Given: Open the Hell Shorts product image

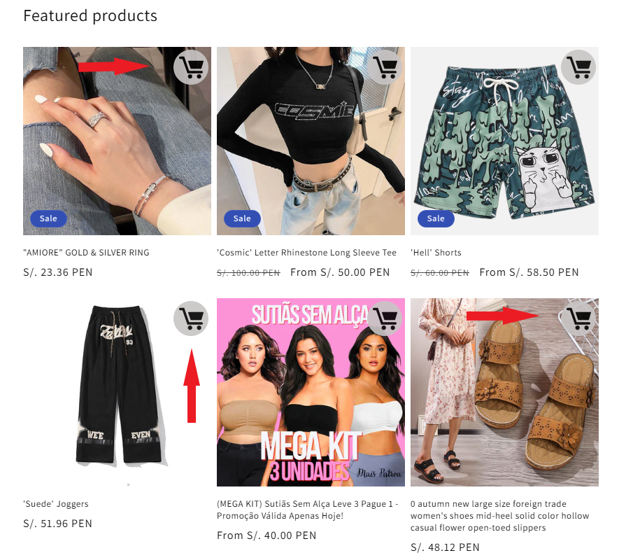Looking at the screenshot, I should tap(505, 141).
